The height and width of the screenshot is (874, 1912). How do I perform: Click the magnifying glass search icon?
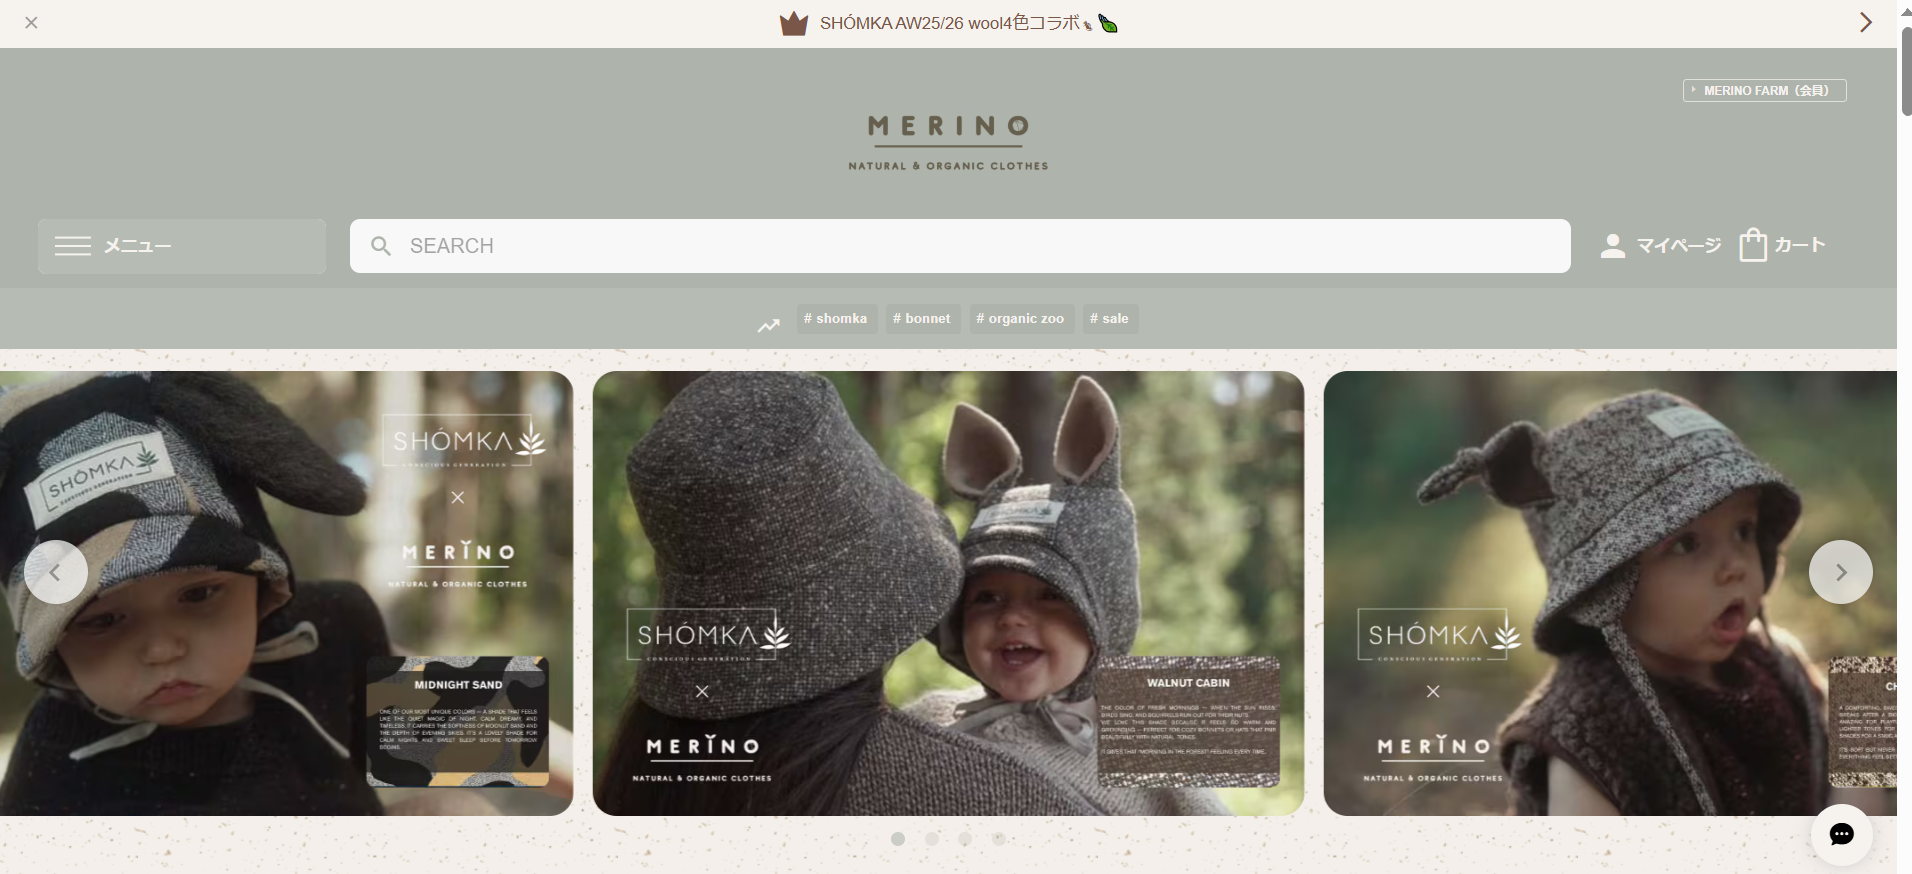click(x=381, y=246)
